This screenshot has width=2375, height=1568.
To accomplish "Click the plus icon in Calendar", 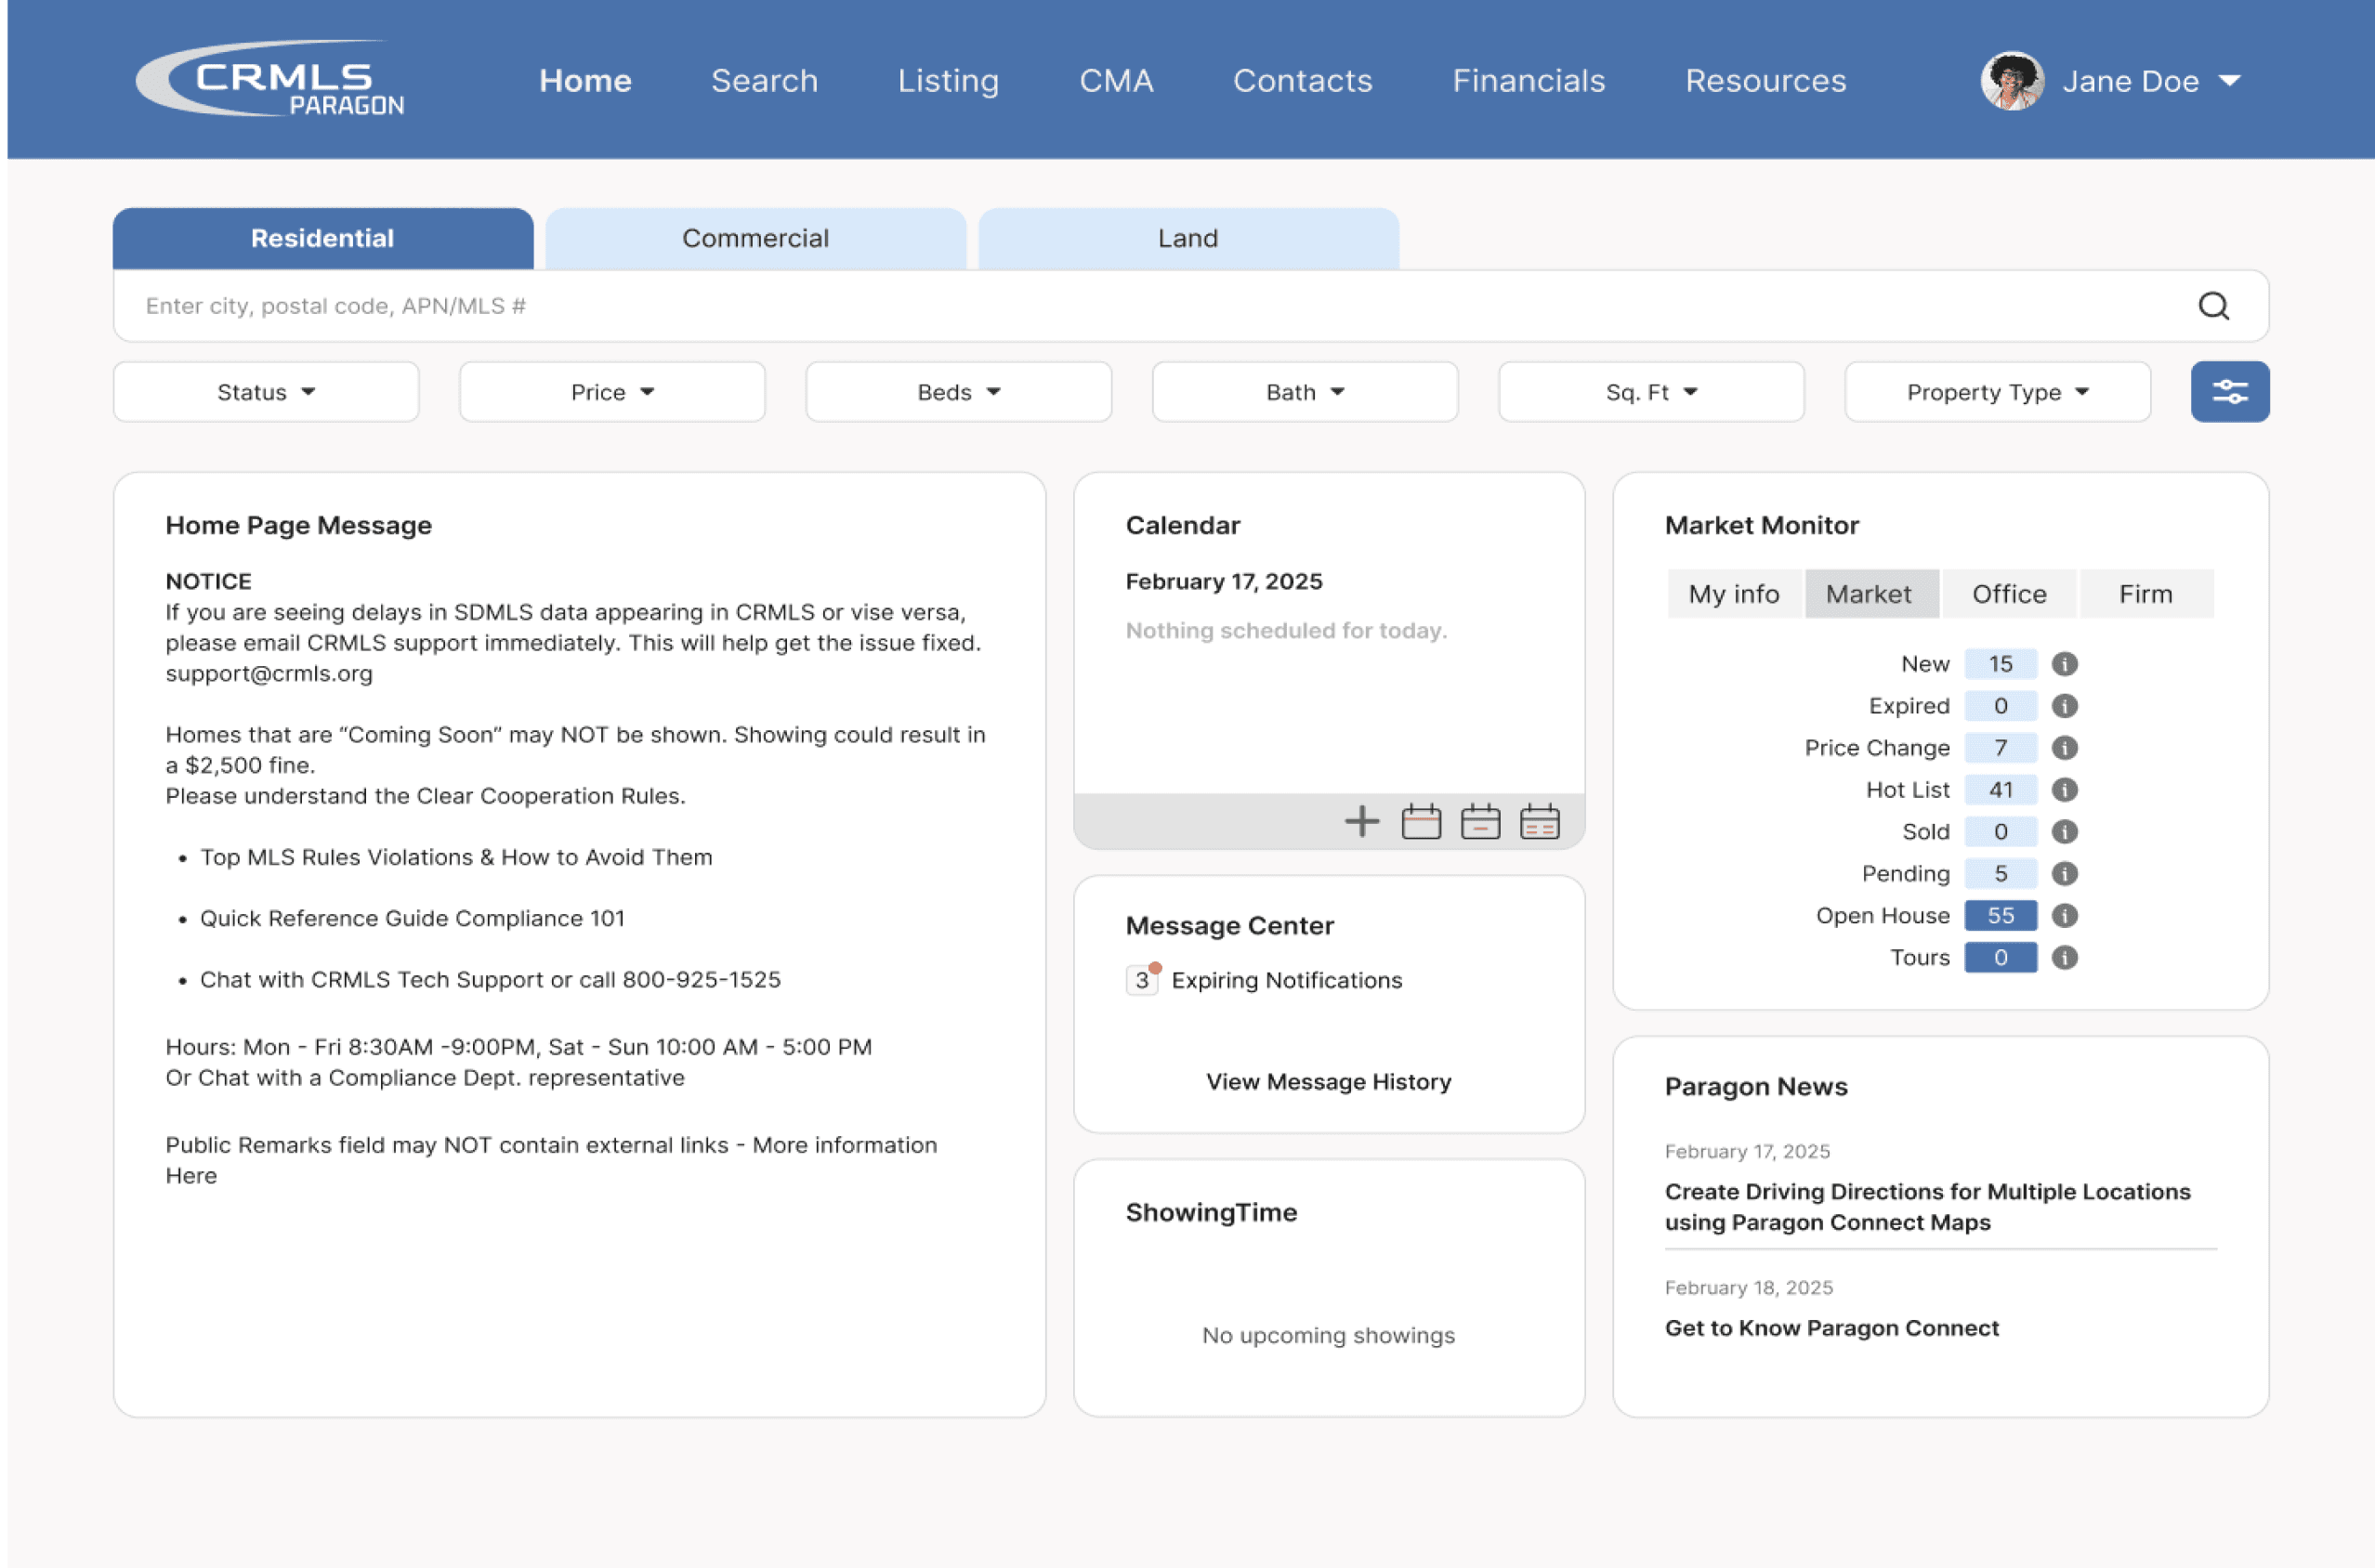I will (x=1361, y=822).
